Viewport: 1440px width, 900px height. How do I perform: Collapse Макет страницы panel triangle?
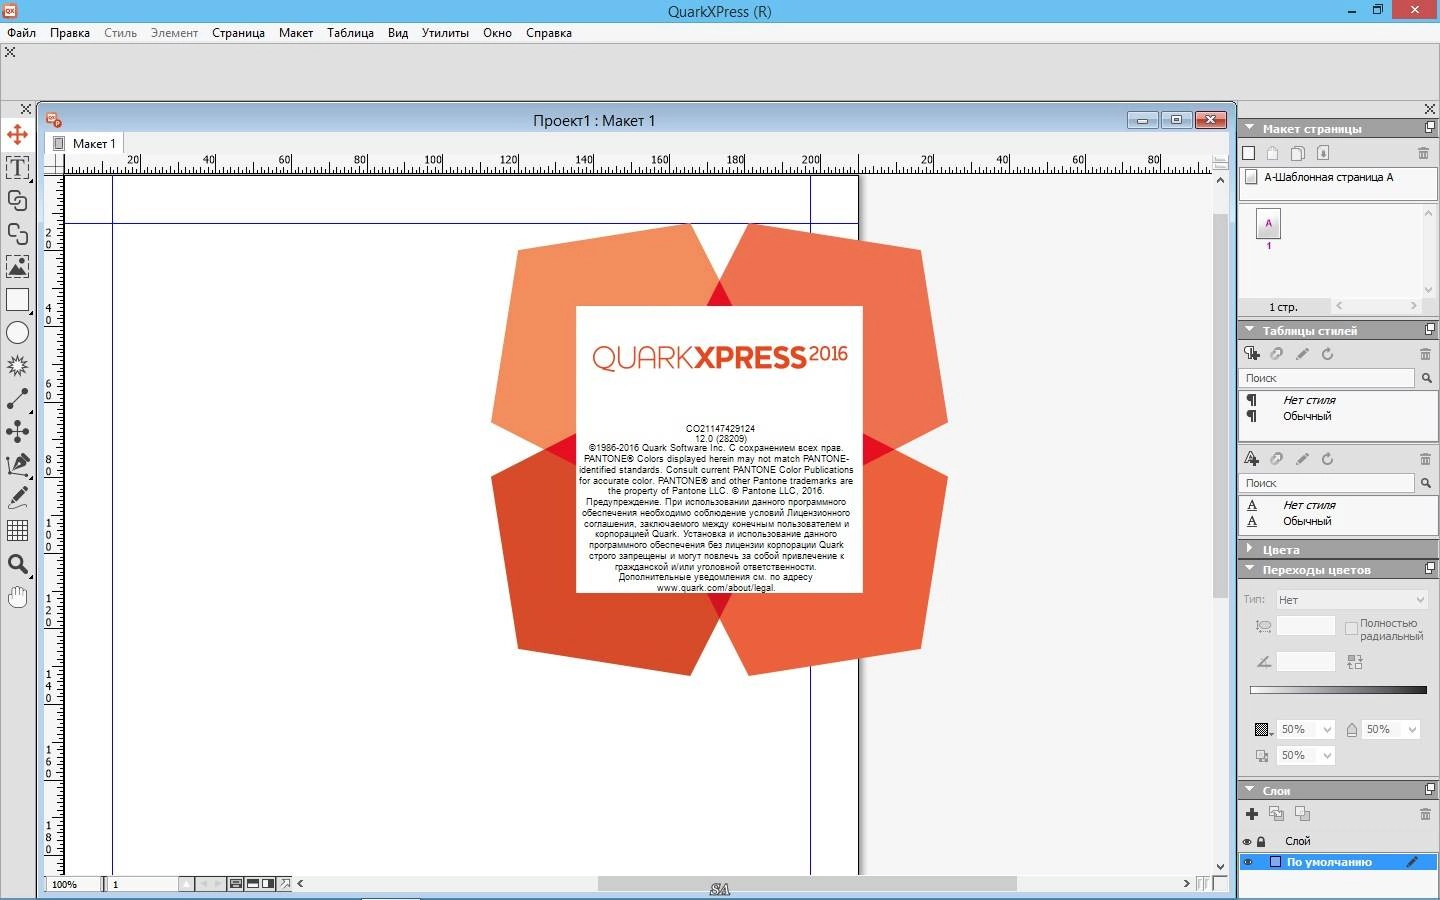tap(1249, 128)
